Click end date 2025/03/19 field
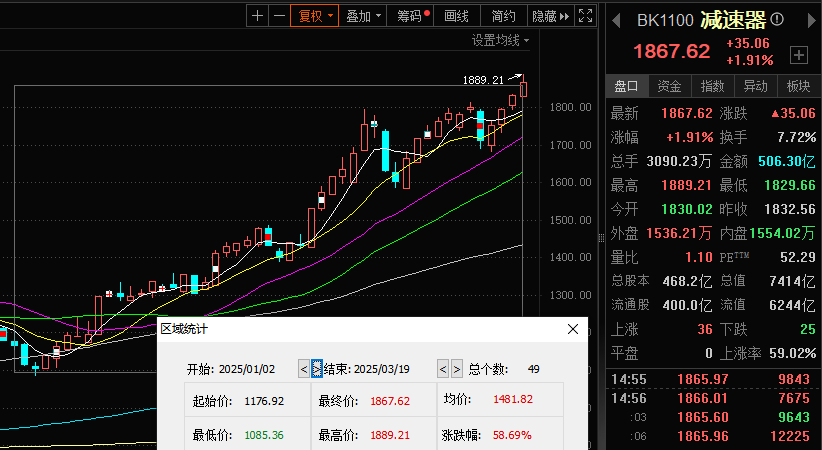822x450 pixels. pyautogui.click(x=382, y=369)
